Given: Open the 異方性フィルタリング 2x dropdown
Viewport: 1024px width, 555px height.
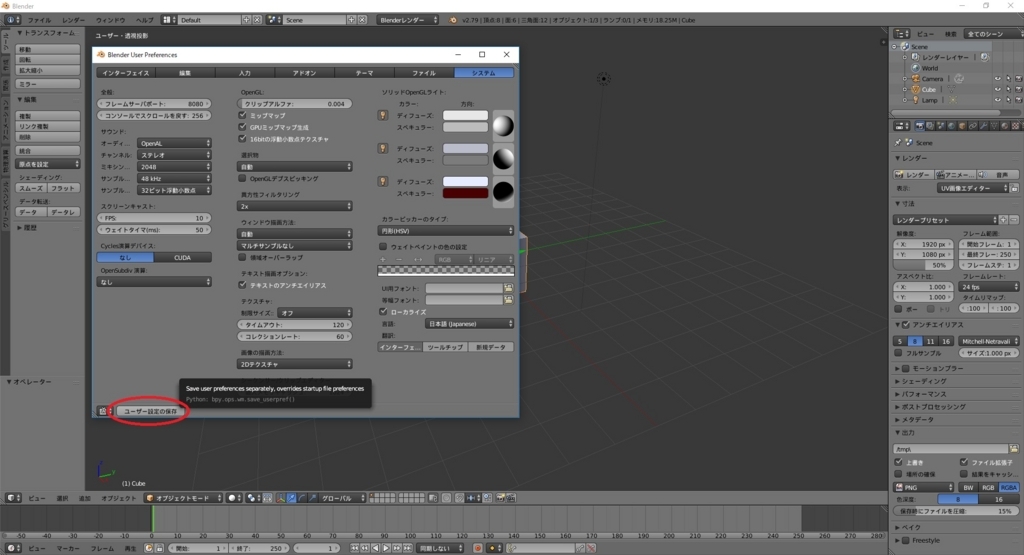Looking at the screenshot, I should coord(295,206).
